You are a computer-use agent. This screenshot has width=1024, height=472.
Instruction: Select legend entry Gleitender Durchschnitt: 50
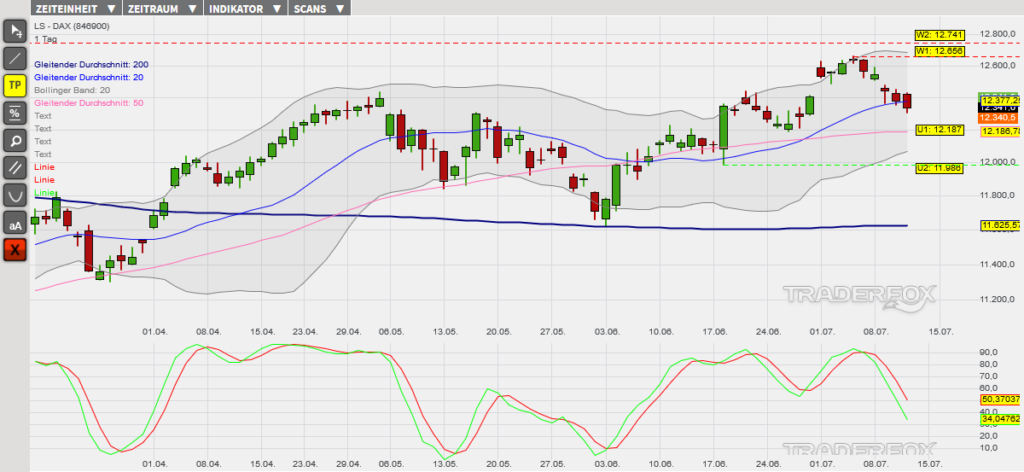click(x=88, y=103)
